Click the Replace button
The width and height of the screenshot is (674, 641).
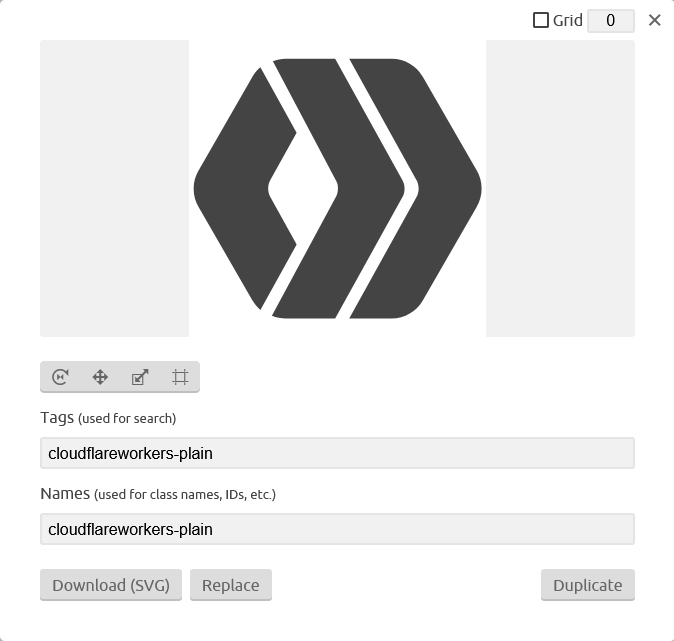pos(231,585)
